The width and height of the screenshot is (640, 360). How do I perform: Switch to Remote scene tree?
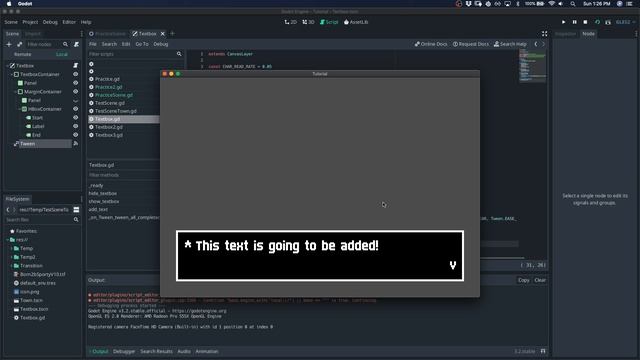[23, 54]
